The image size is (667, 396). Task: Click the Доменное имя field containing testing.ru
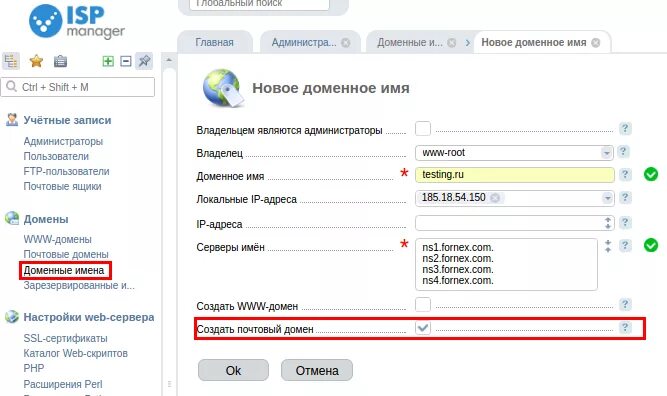coord(515,175)
